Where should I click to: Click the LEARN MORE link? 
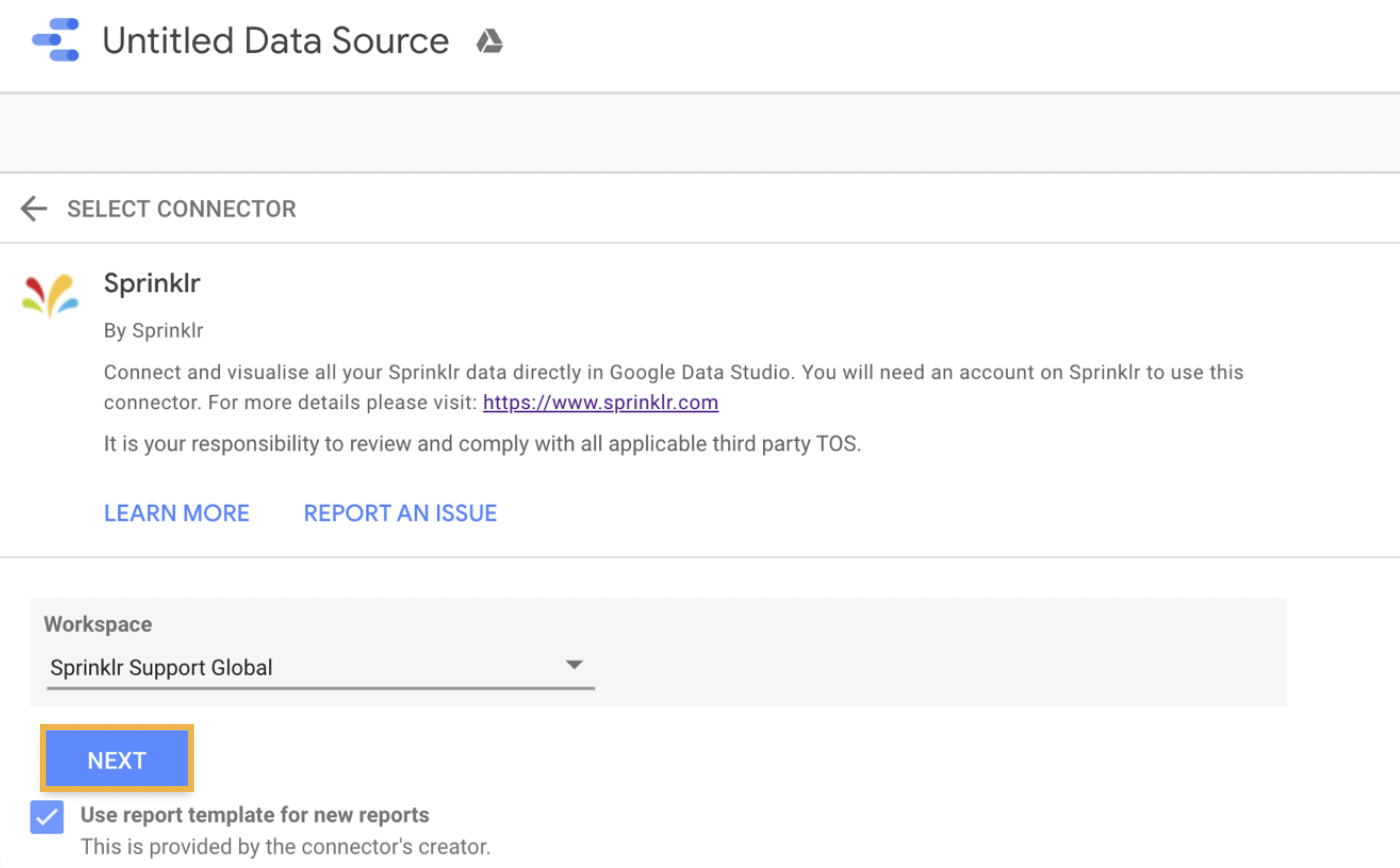177,513
